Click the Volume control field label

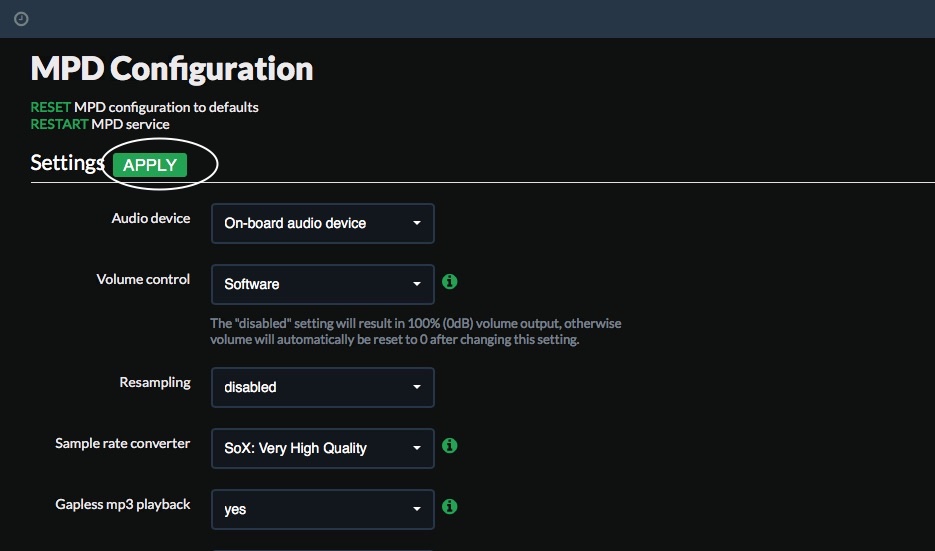(143, 279)
